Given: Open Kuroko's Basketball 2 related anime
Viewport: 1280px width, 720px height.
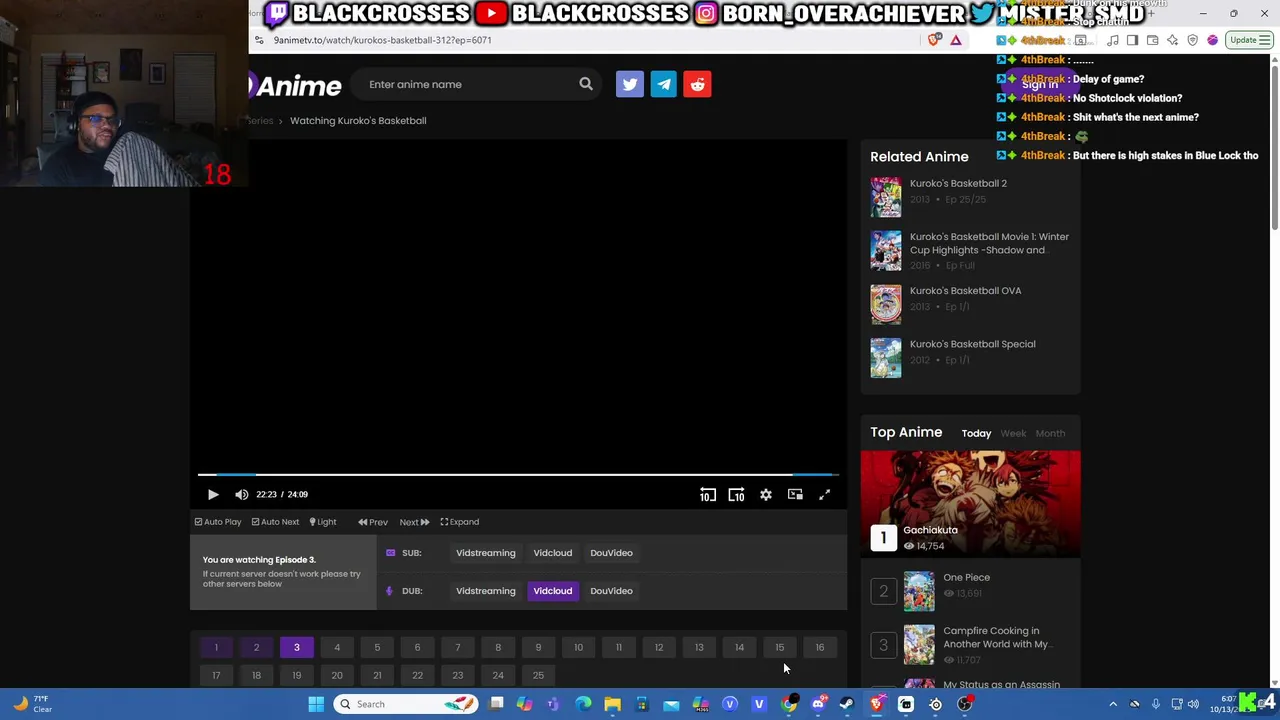Looking at the screenshot, I should point(958,183).
